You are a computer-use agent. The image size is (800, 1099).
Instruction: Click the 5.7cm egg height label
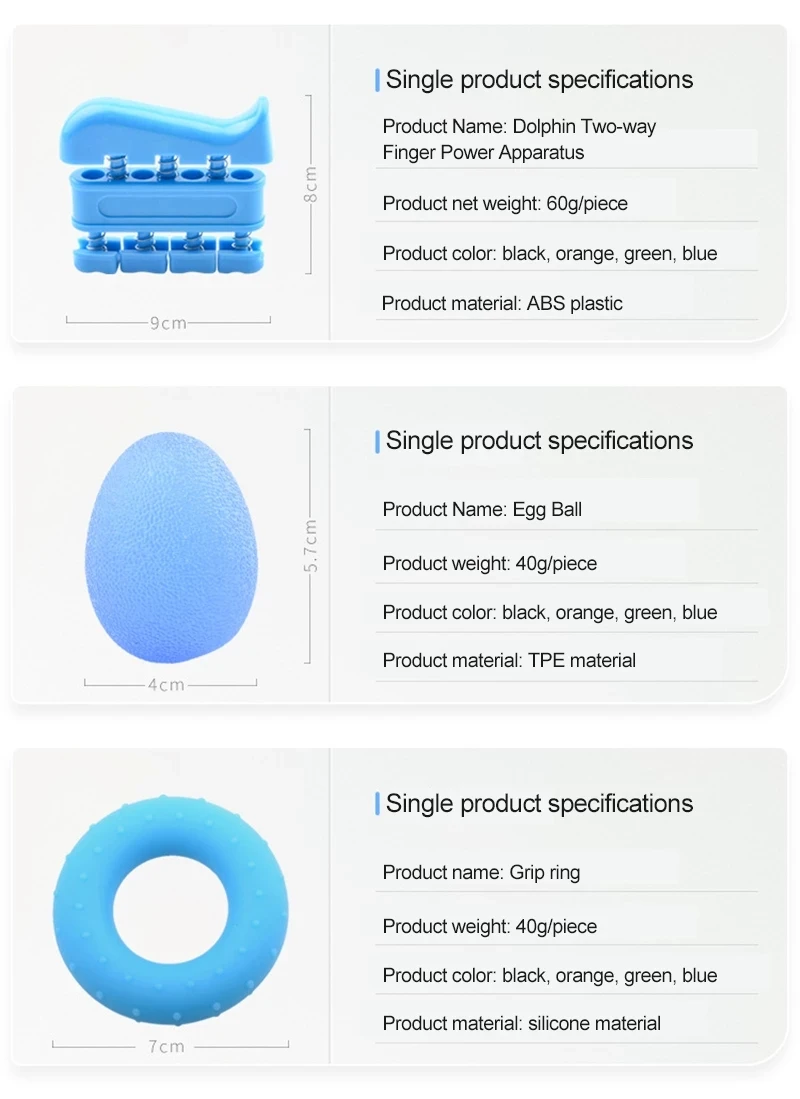click(311, 546)
